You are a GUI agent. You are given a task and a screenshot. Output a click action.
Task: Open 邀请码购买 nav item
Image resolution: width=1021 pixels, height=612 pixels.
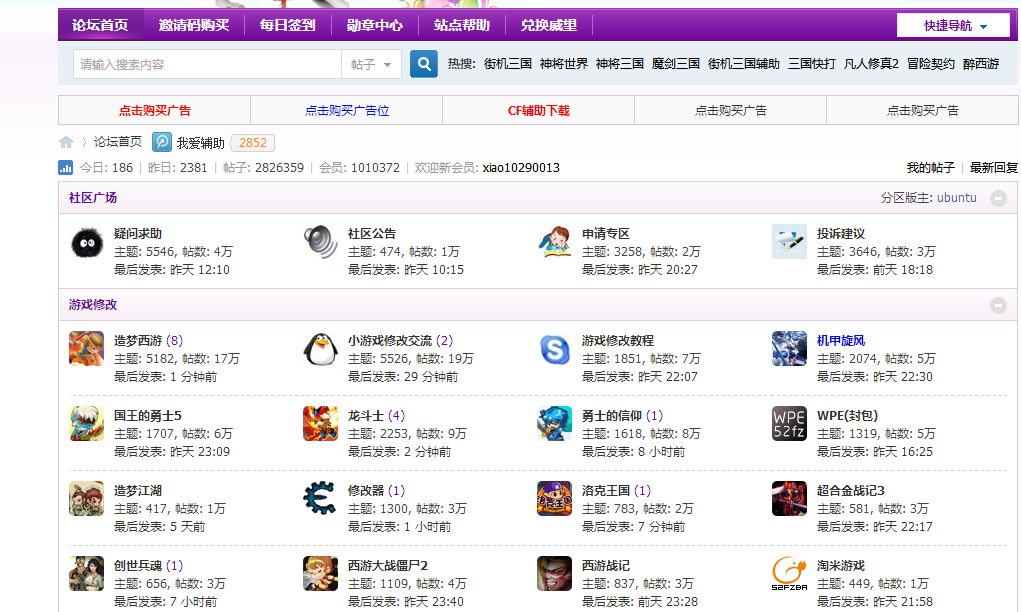coord(193,25)
